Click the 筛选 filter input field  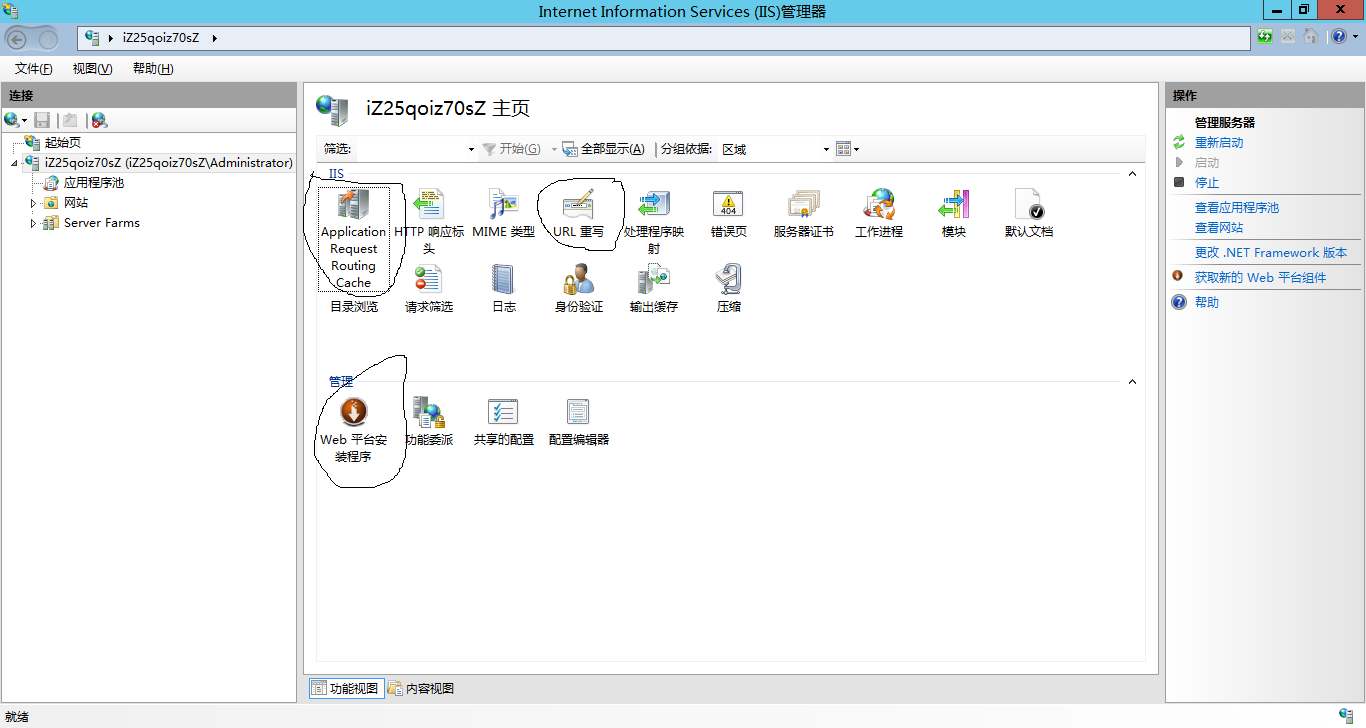(410, 149)
